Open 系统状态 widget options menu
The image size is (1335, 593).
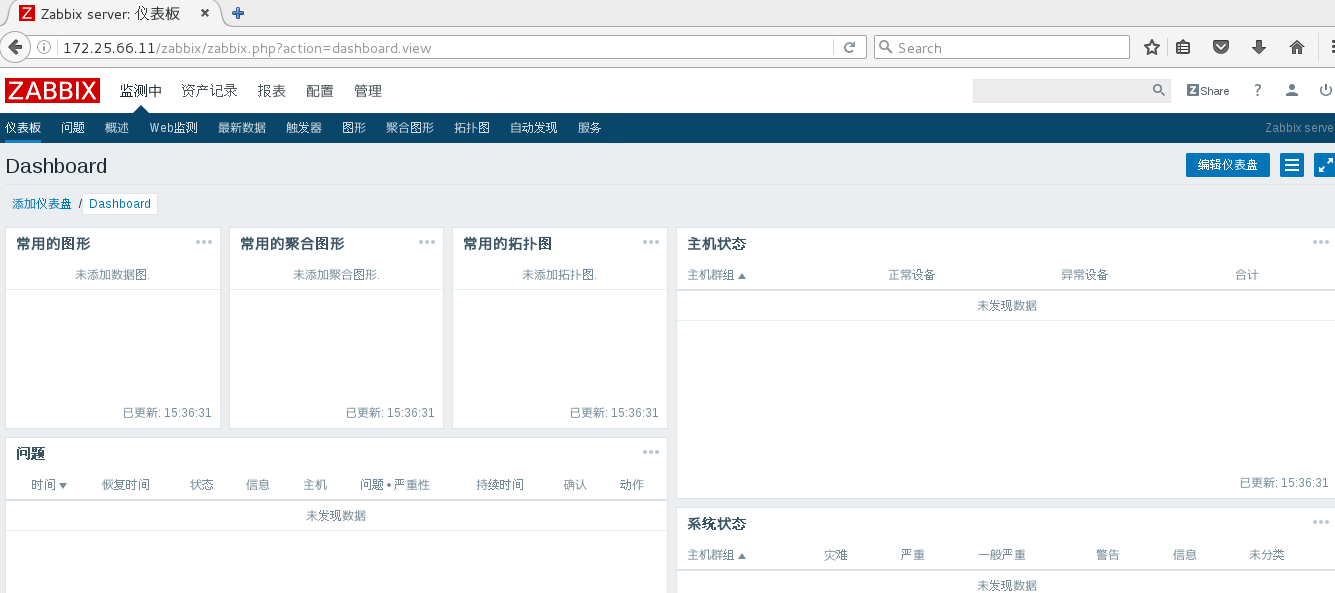click(x=1321, y=522)
